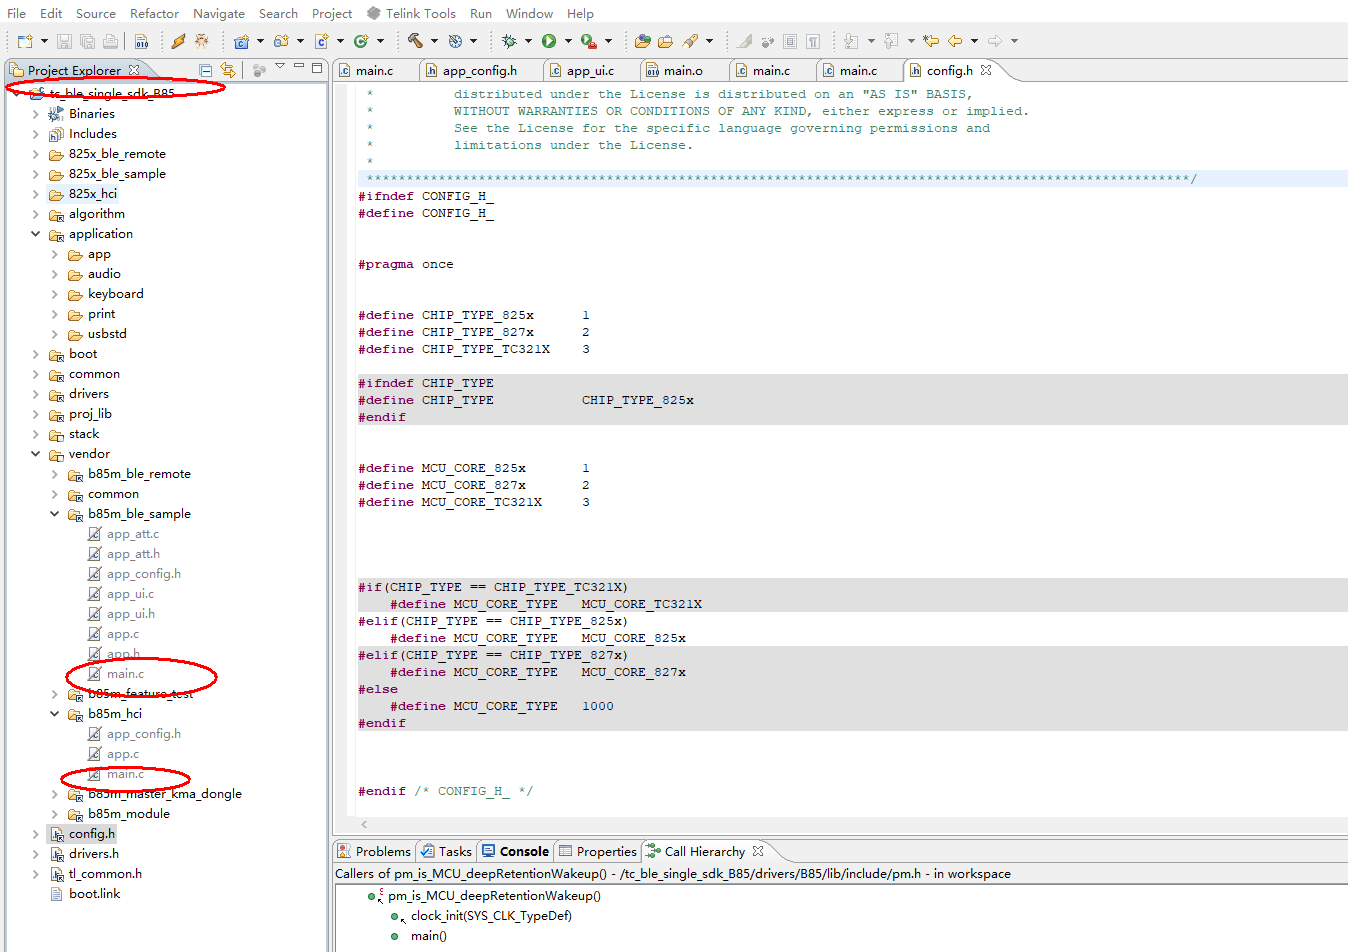Click the Save All toolbar icon
This screenshot has width=1348, height=952.
[87, 41]
